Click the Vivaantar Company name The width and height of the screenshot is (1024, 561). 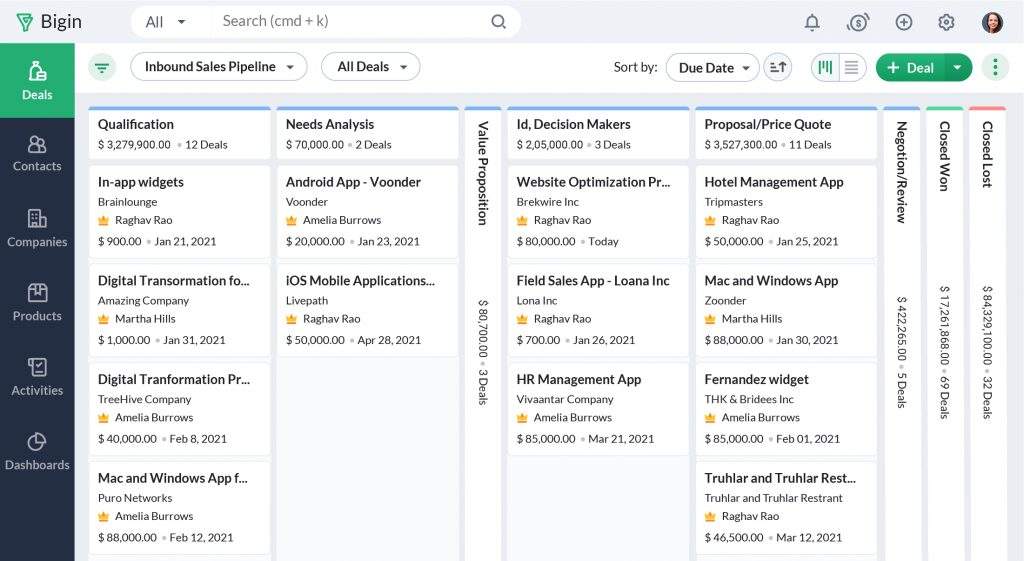565,399
